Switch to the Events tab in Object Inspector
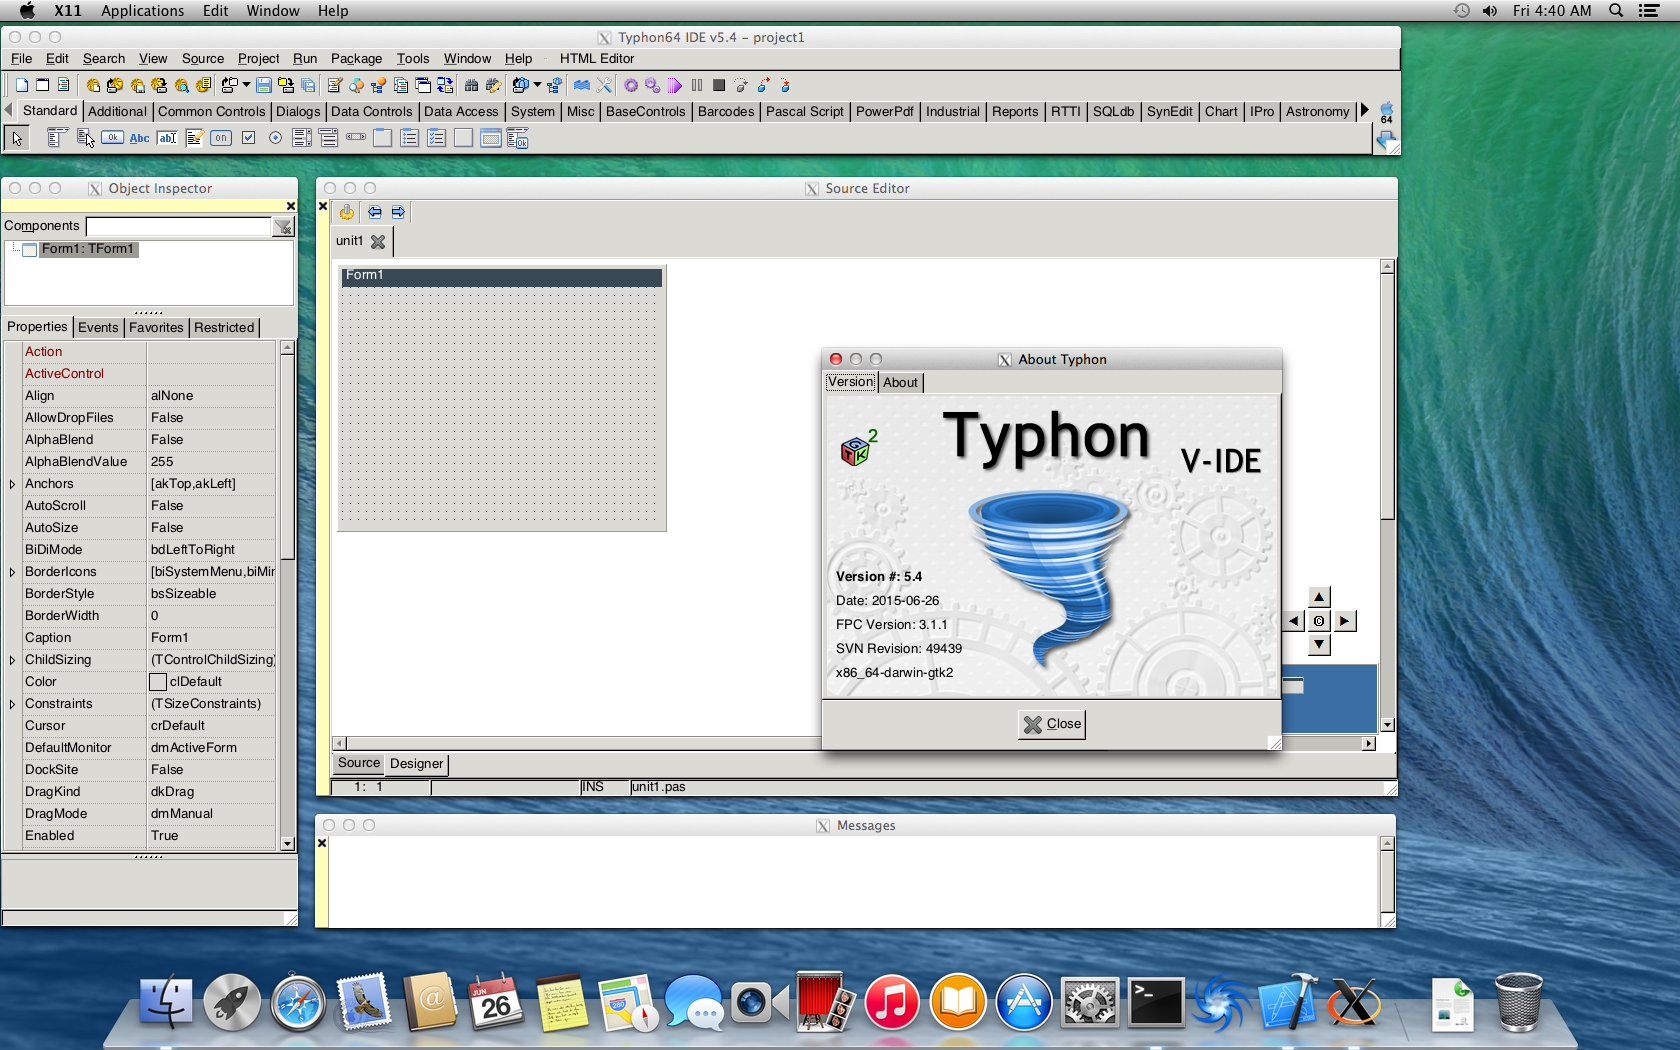This screenshot has width=1680, height=1050. tap(98, 327)
